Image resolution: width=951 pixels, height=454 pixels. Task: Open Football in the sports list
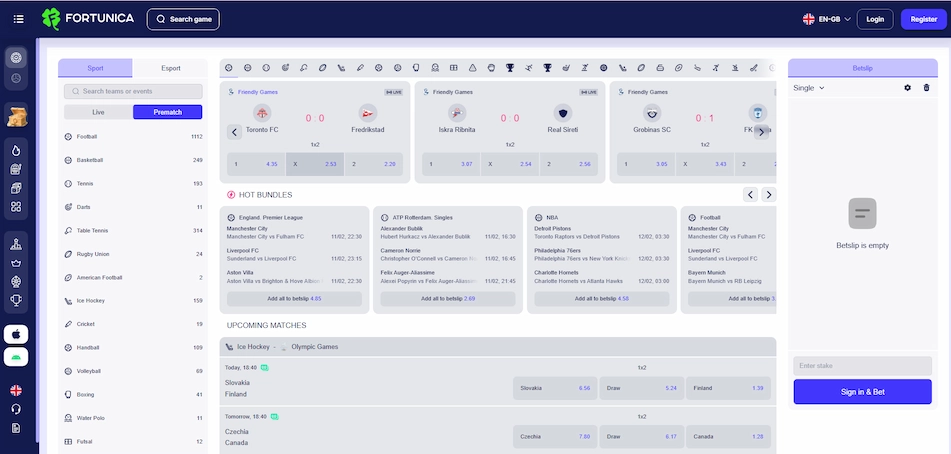(x=133, y=137)
